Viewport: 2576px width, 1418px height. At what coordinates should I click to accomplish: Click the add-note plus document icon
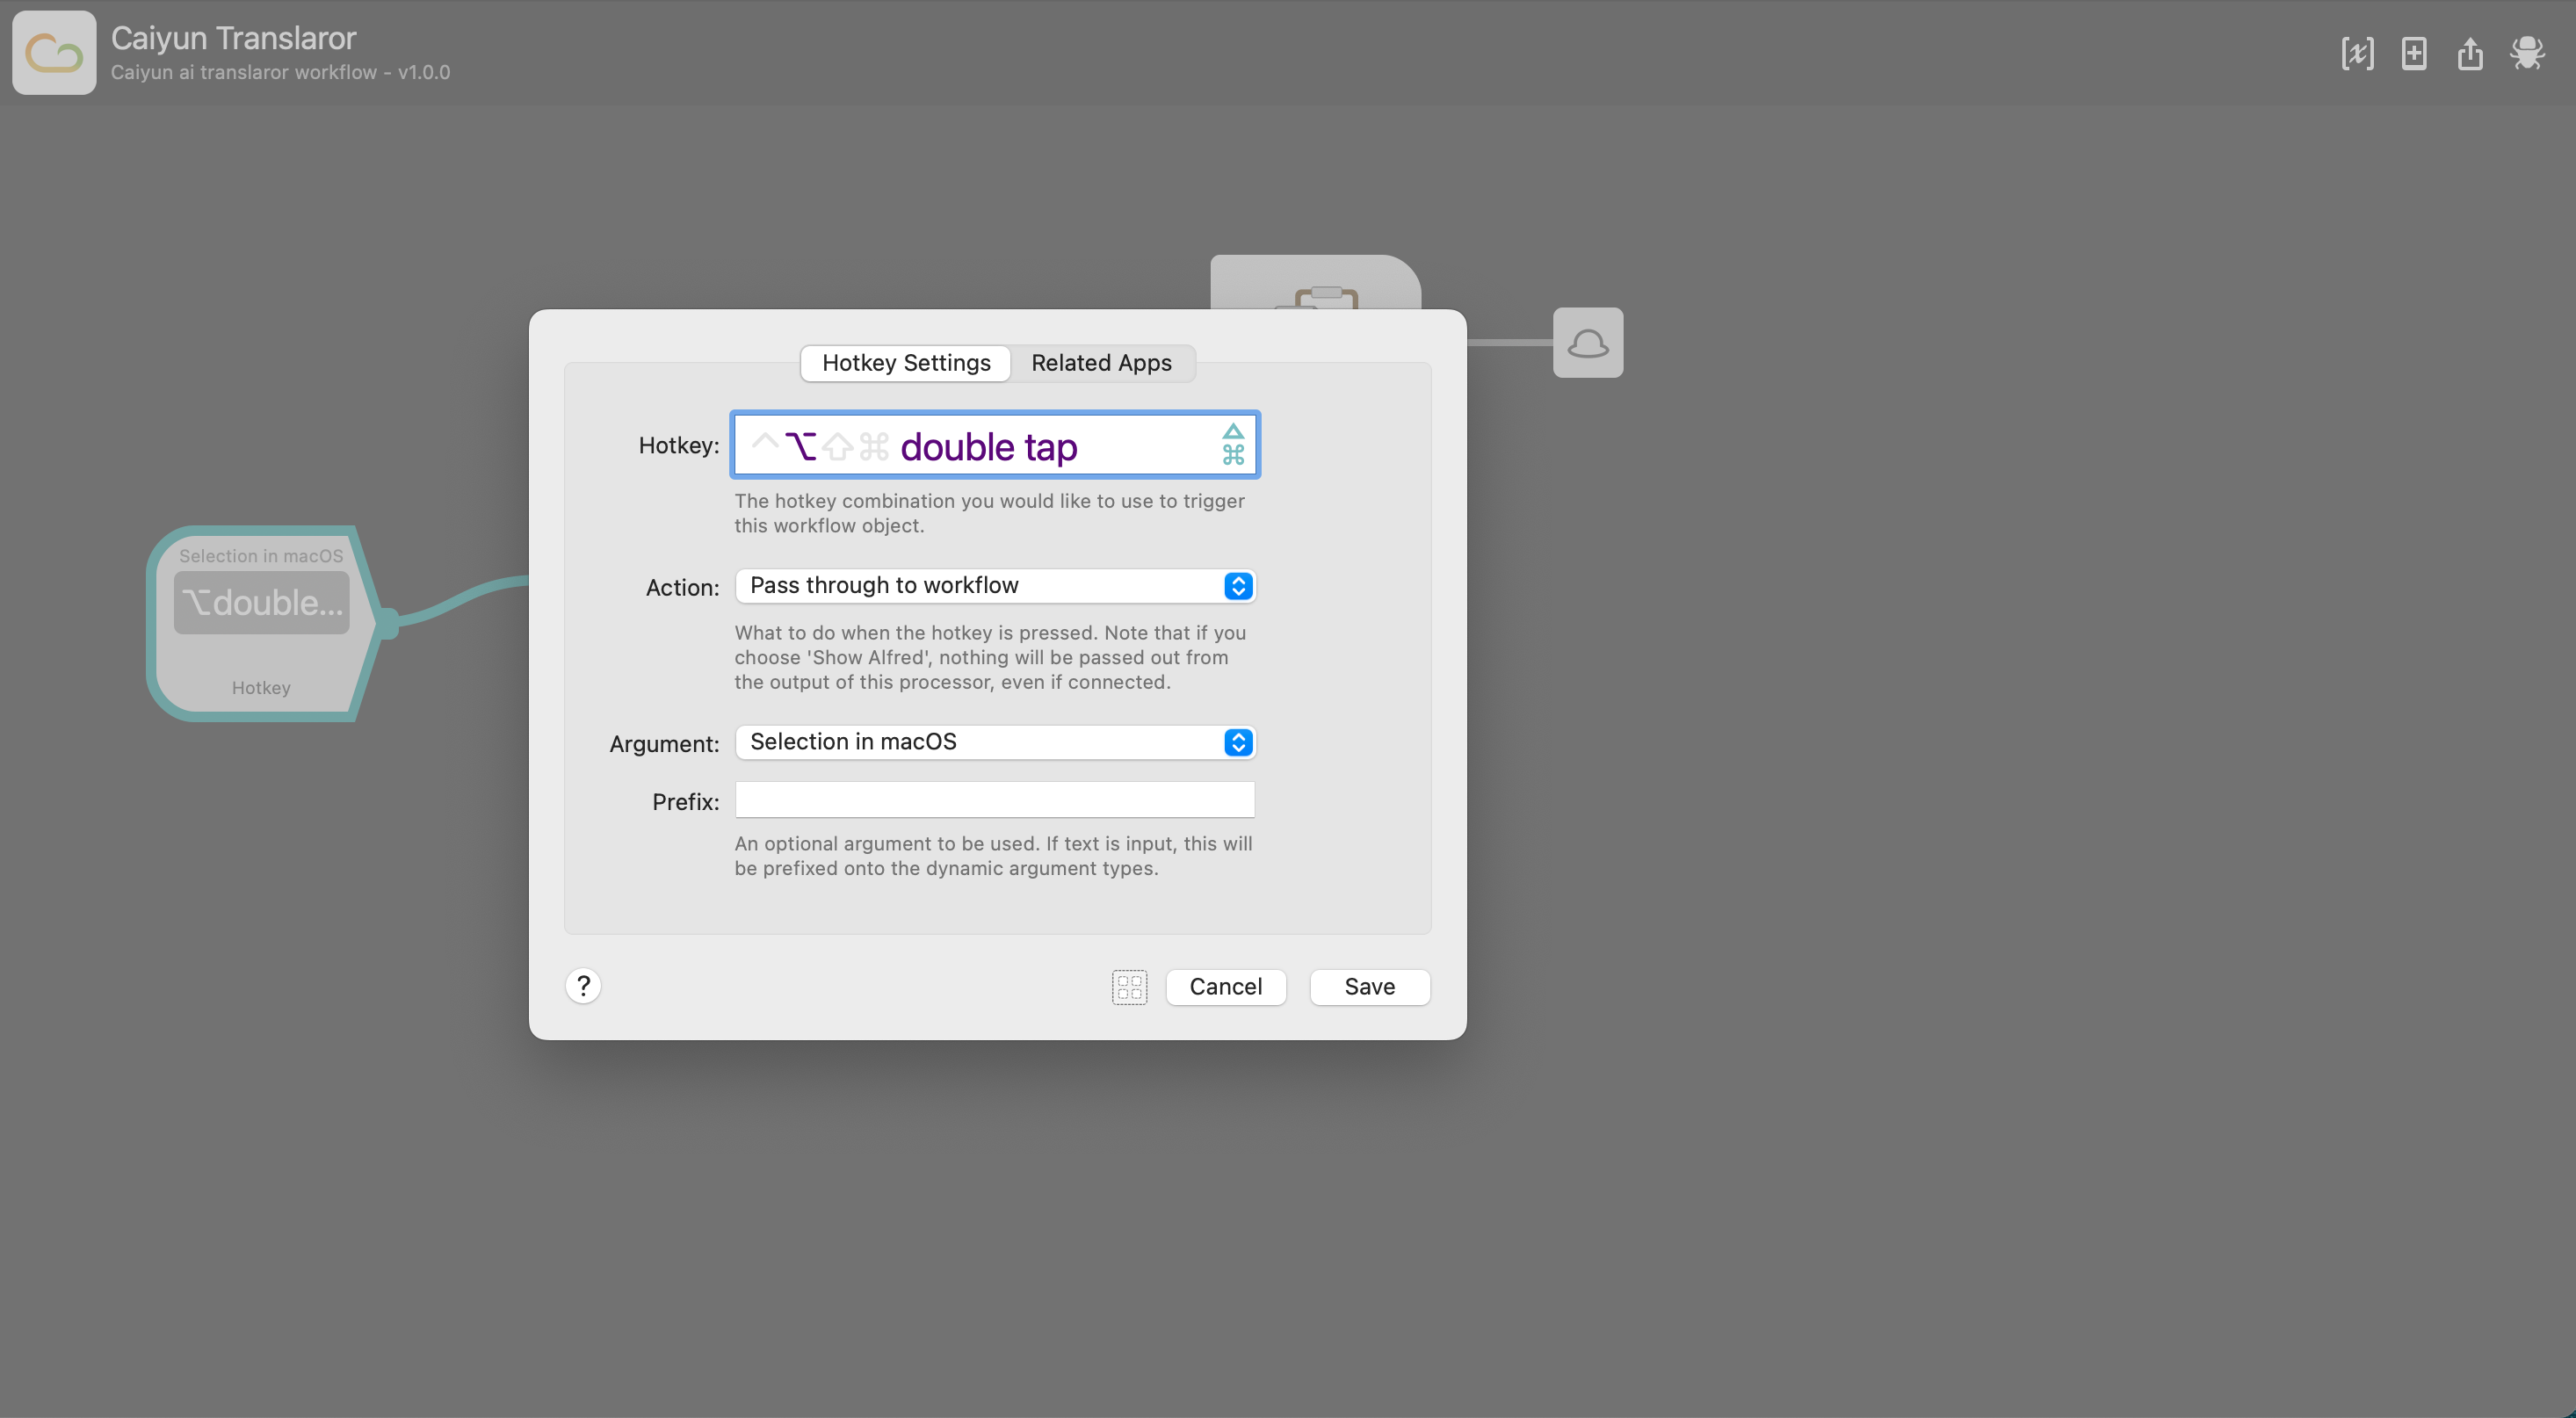point(2414,53)
